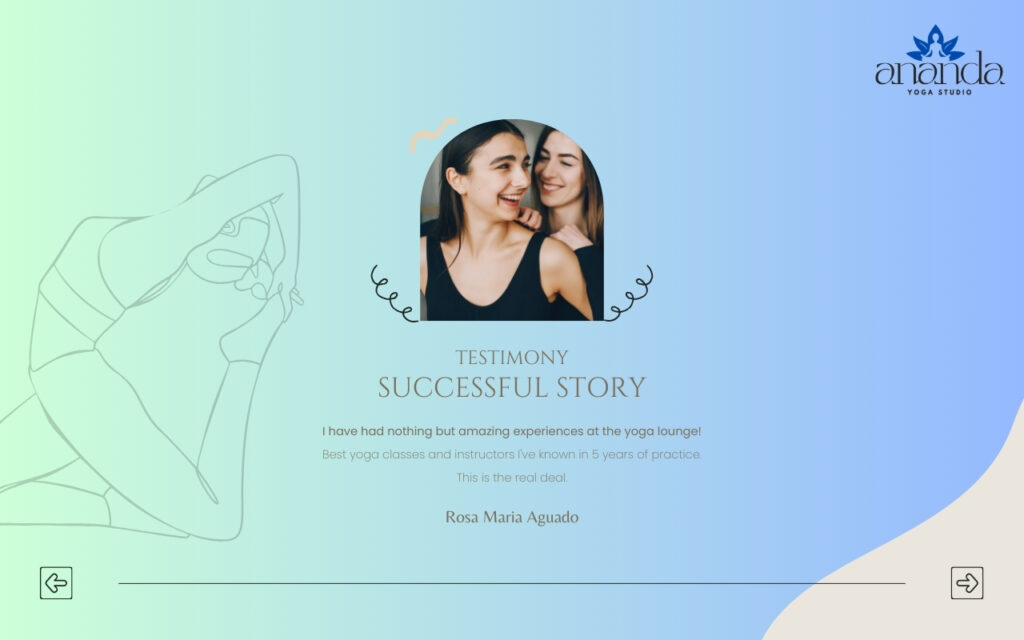
Task: Select the SUCCESSFUL STORY title
Action: coord(511,387)
